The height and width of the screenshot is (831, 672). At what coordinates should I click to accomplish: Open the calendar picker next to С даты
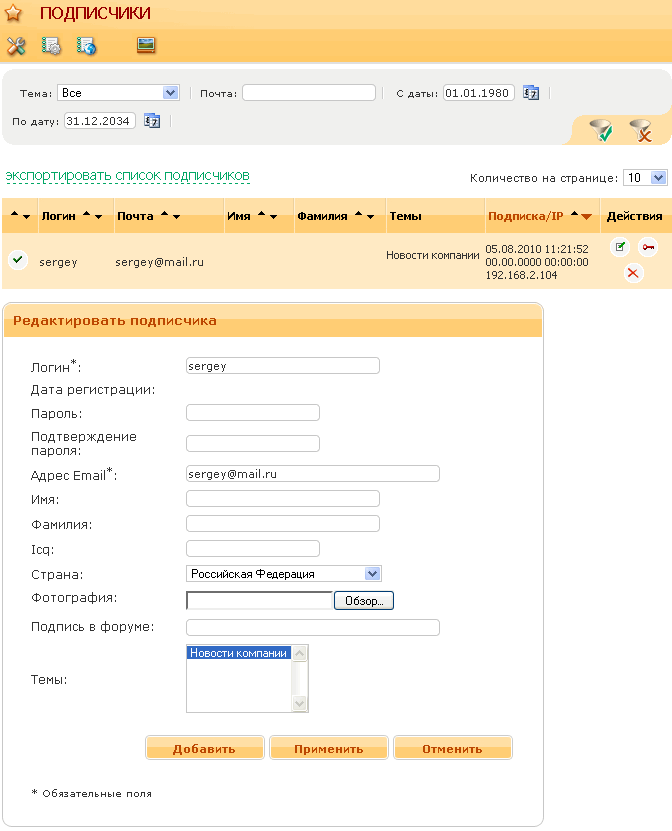pyautogui.click(x=531, y=93)
